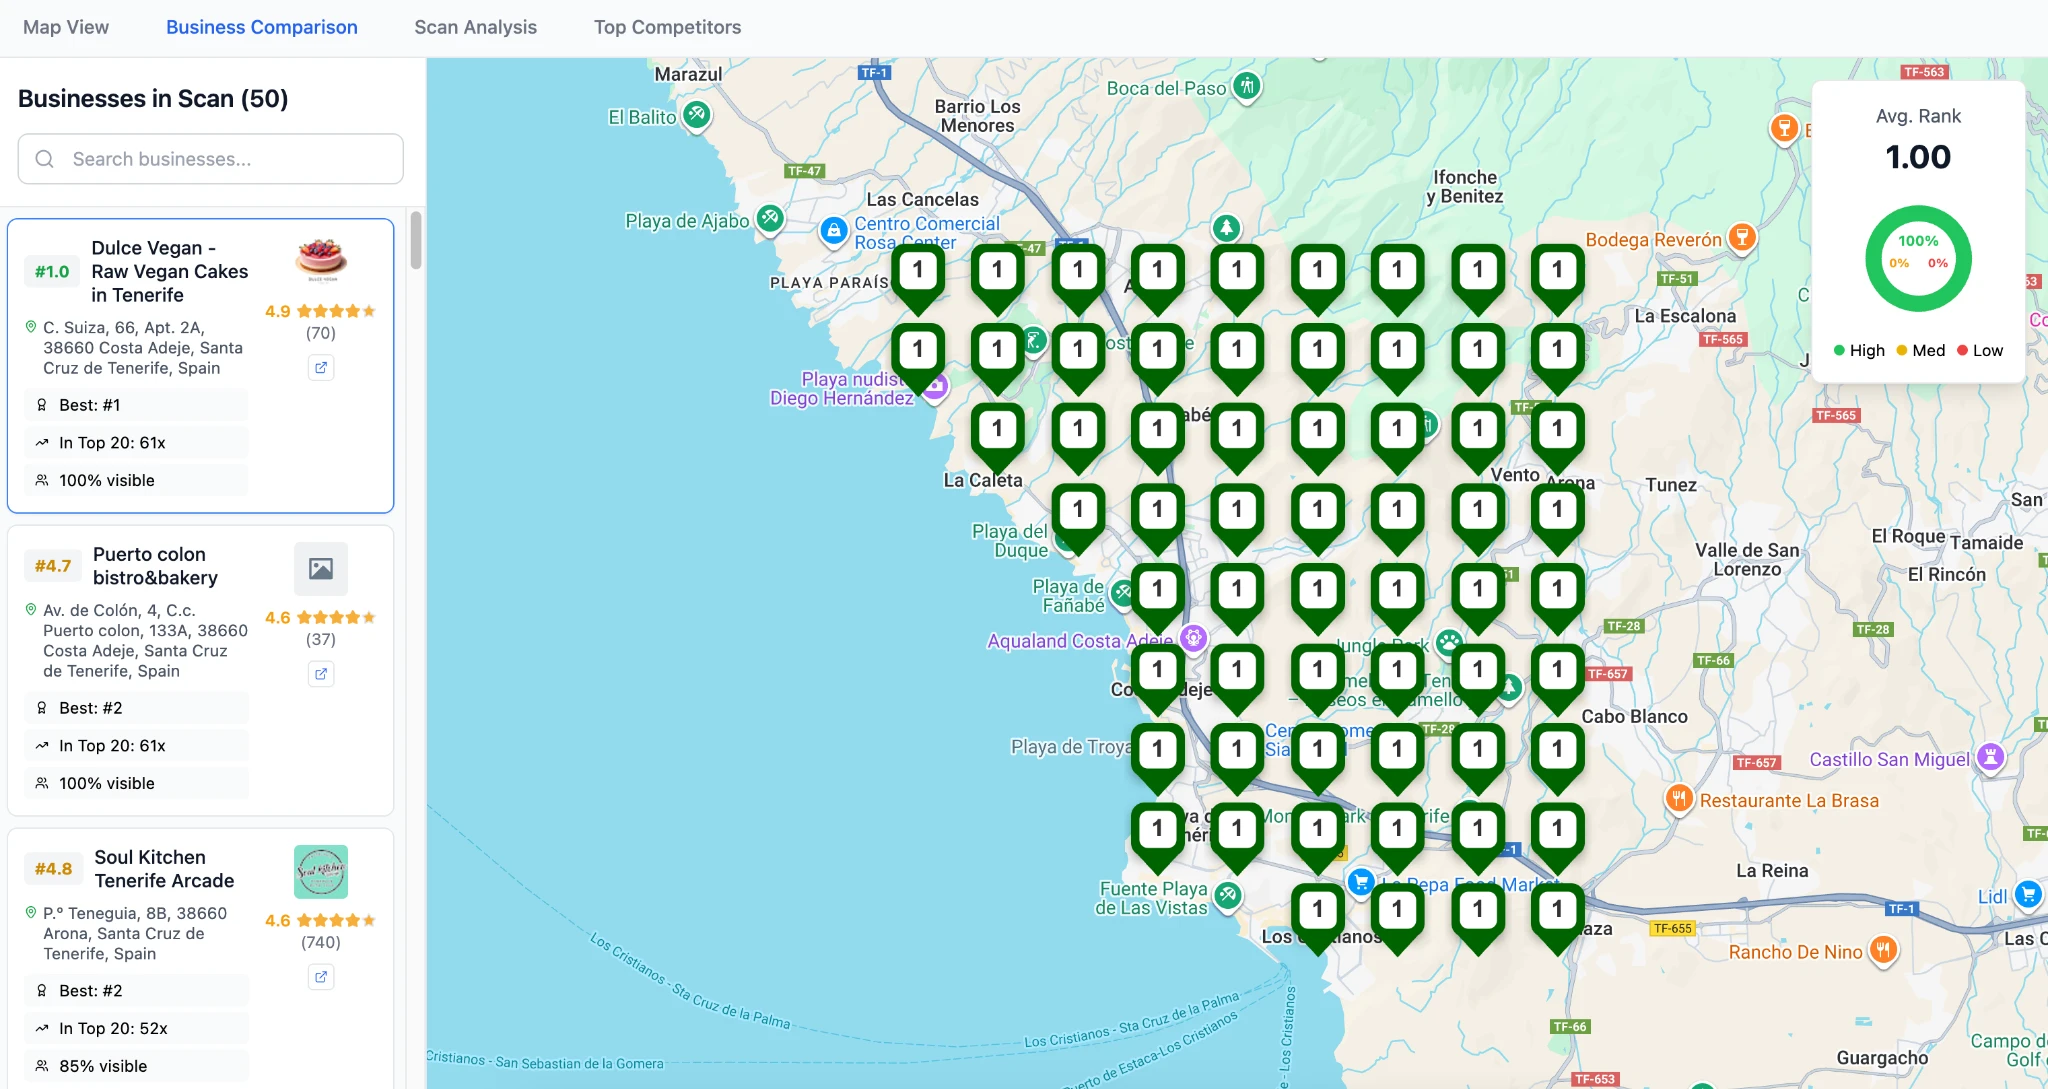Click the external link icon on Dulce Vegan card
This screenshot has height=1089, width=2048.
point(321,368)
